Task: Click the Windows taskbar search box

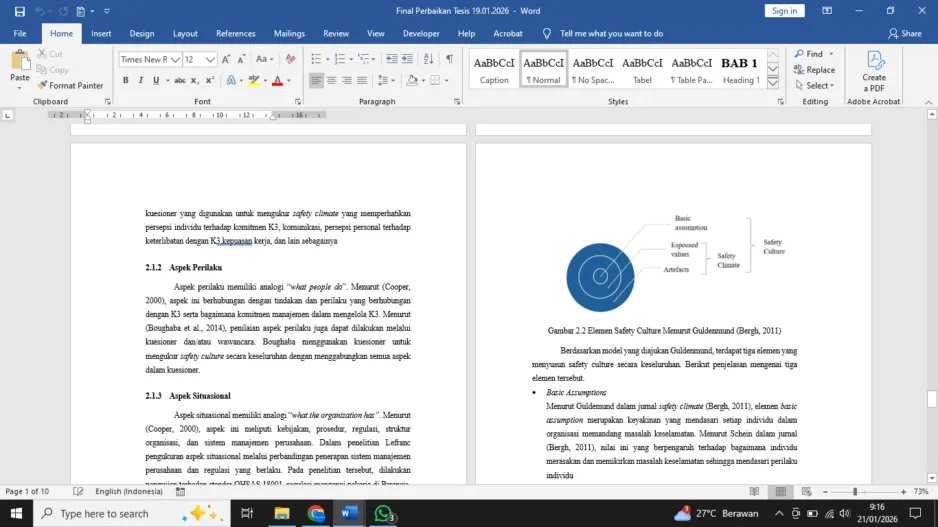Action: 132,513
